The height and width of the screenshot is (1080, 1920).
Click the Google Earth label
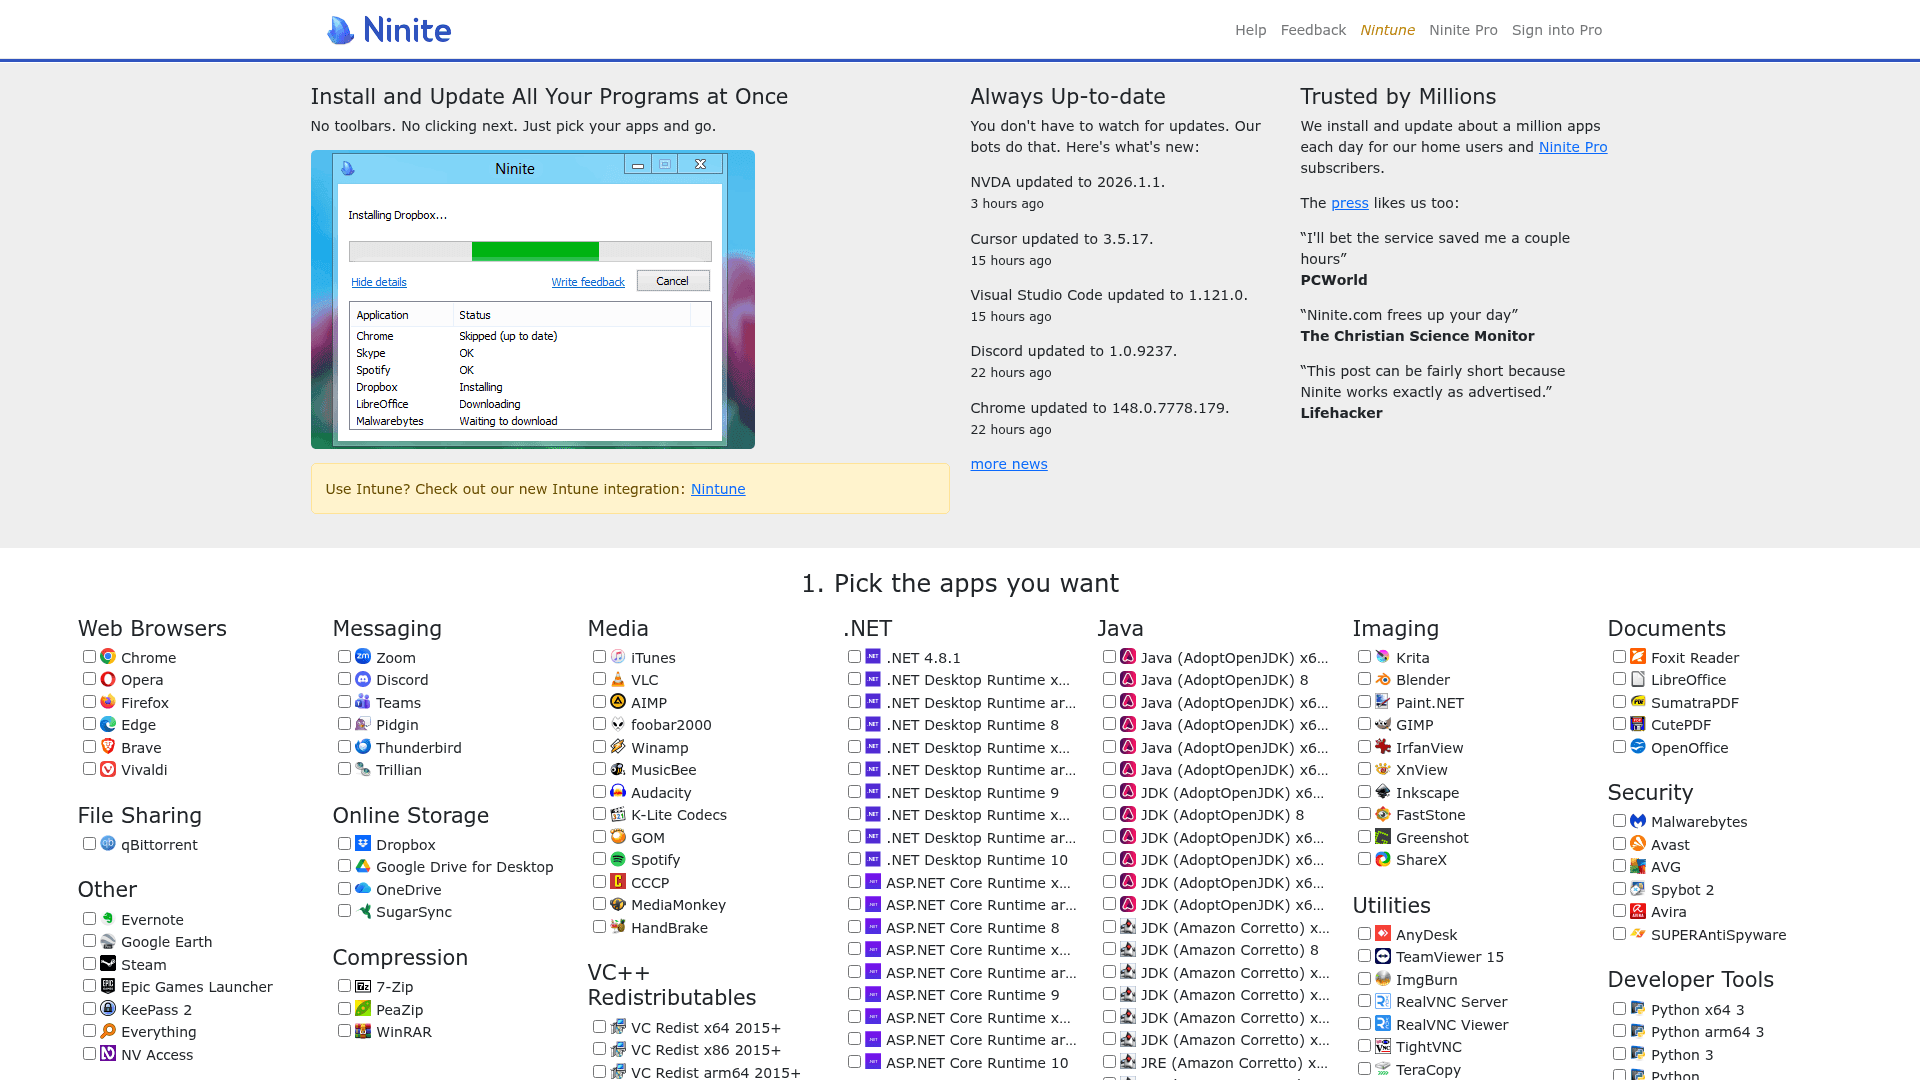coord(167,942)
